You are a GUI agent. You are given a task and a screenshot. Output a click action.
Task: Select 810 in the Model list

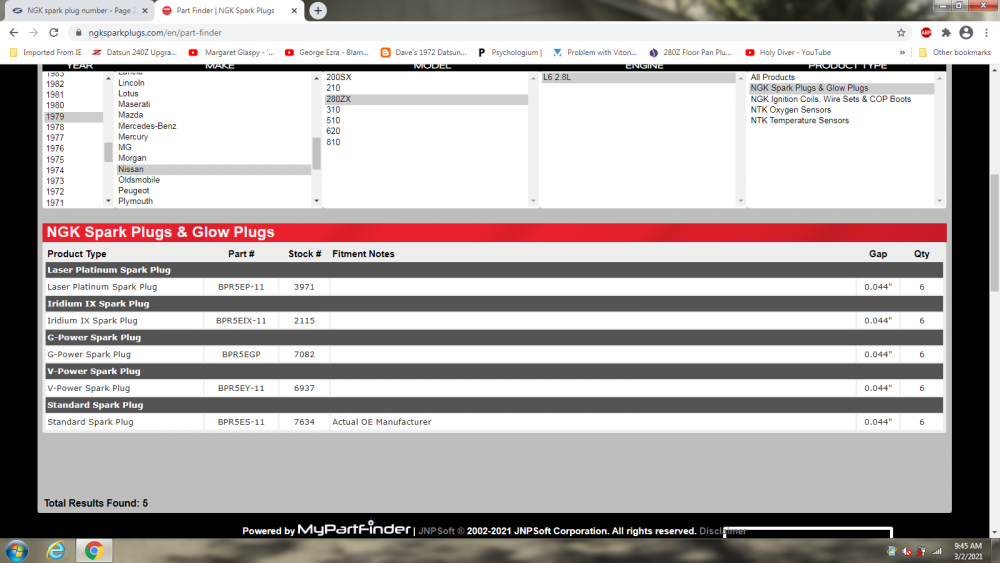point(333,142)
